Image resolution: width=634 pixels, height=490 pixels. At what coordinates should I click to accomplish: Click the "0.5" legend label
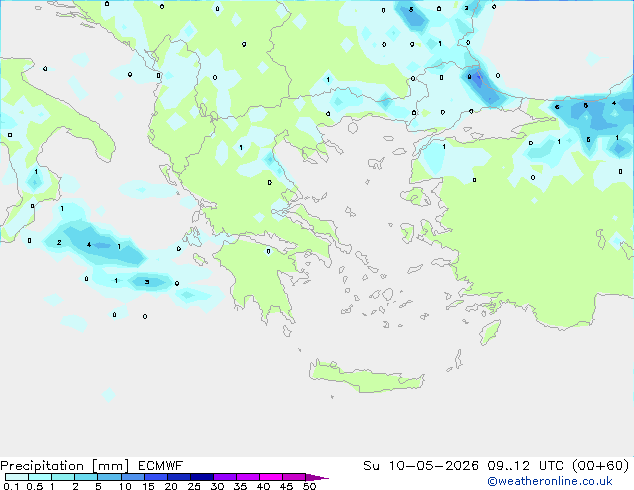pyautogui.click(x=34, y=486)
